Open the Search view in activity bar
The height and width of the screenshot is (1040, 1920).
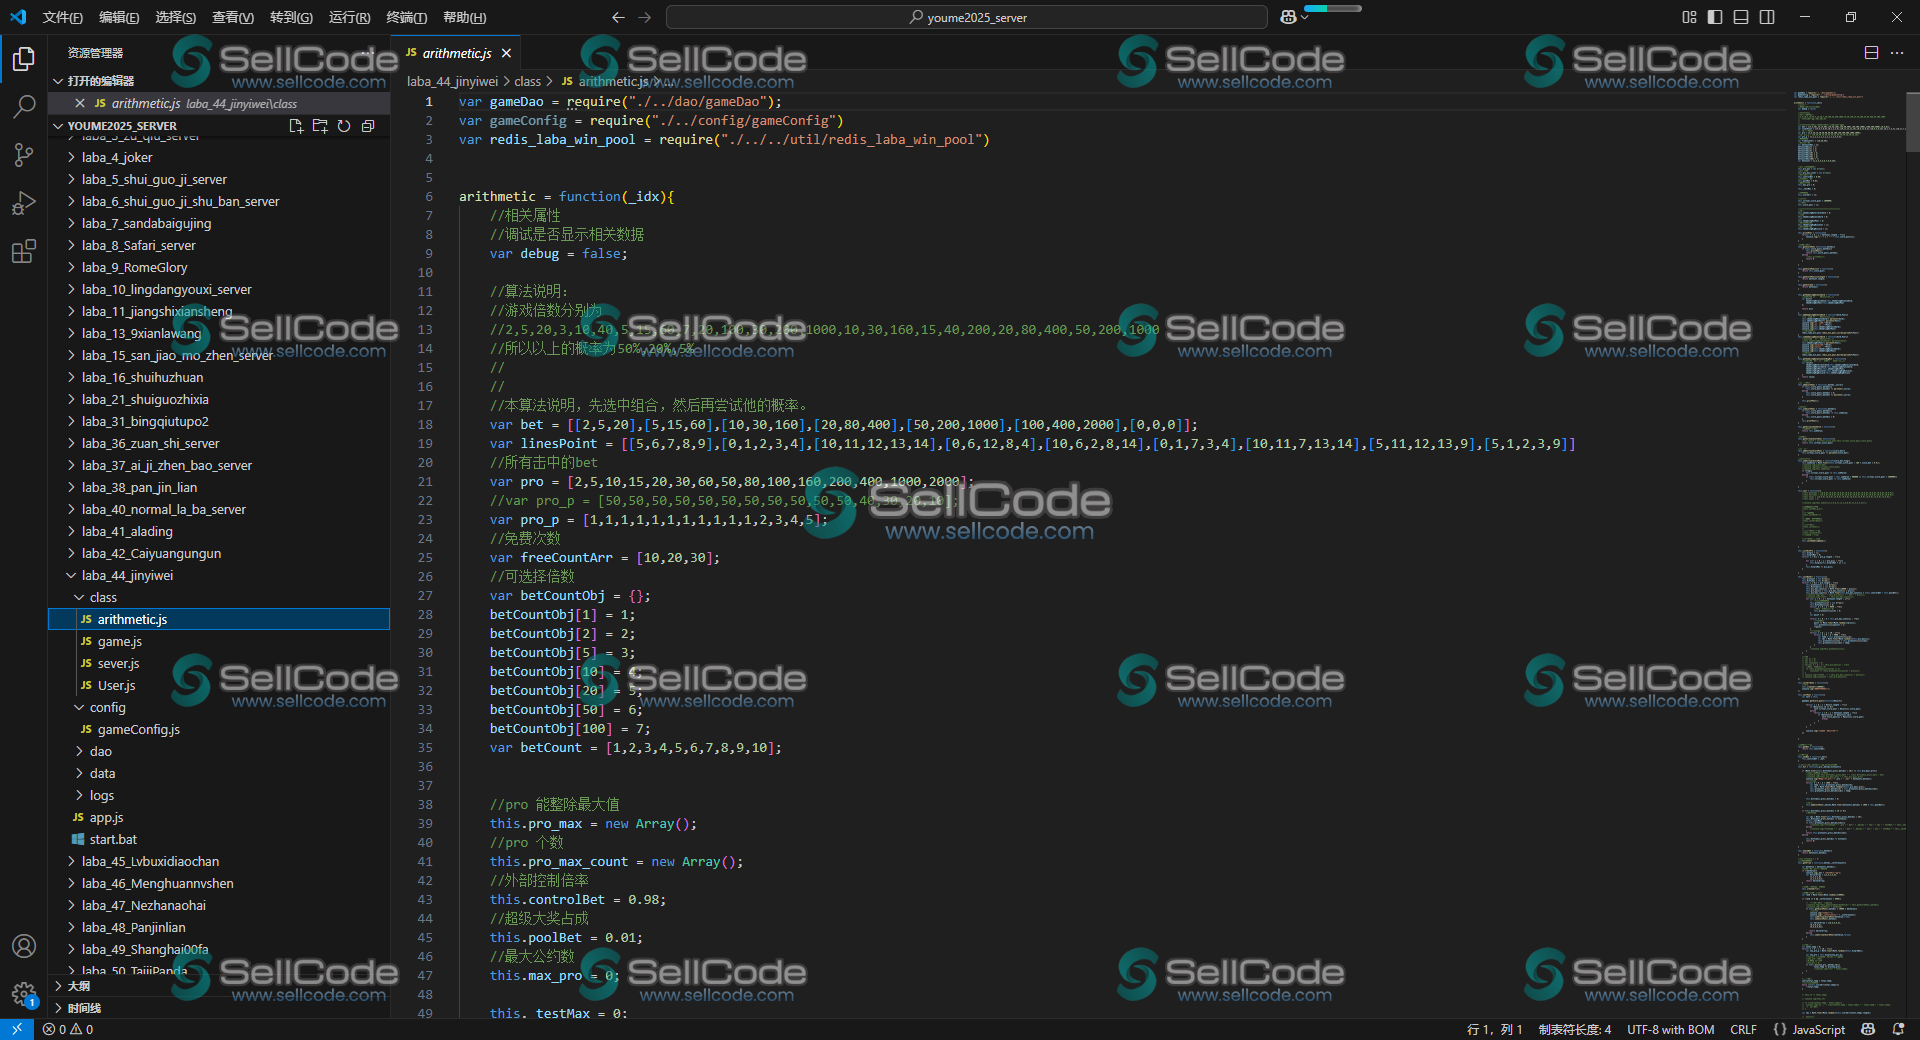pos(24,107)
